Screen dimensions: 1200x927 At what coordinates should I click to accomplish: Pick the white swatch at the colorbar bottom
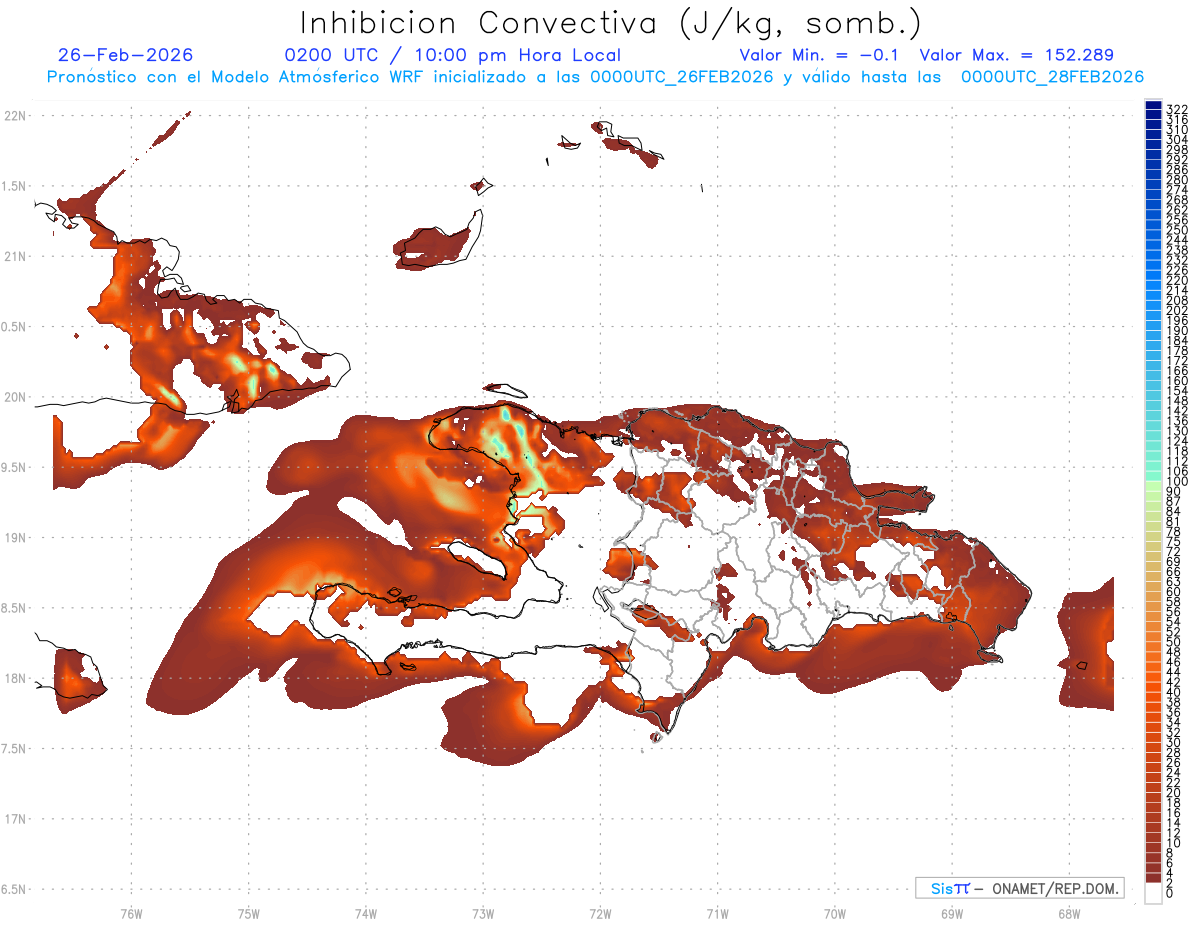click(x=1153, y=894)
